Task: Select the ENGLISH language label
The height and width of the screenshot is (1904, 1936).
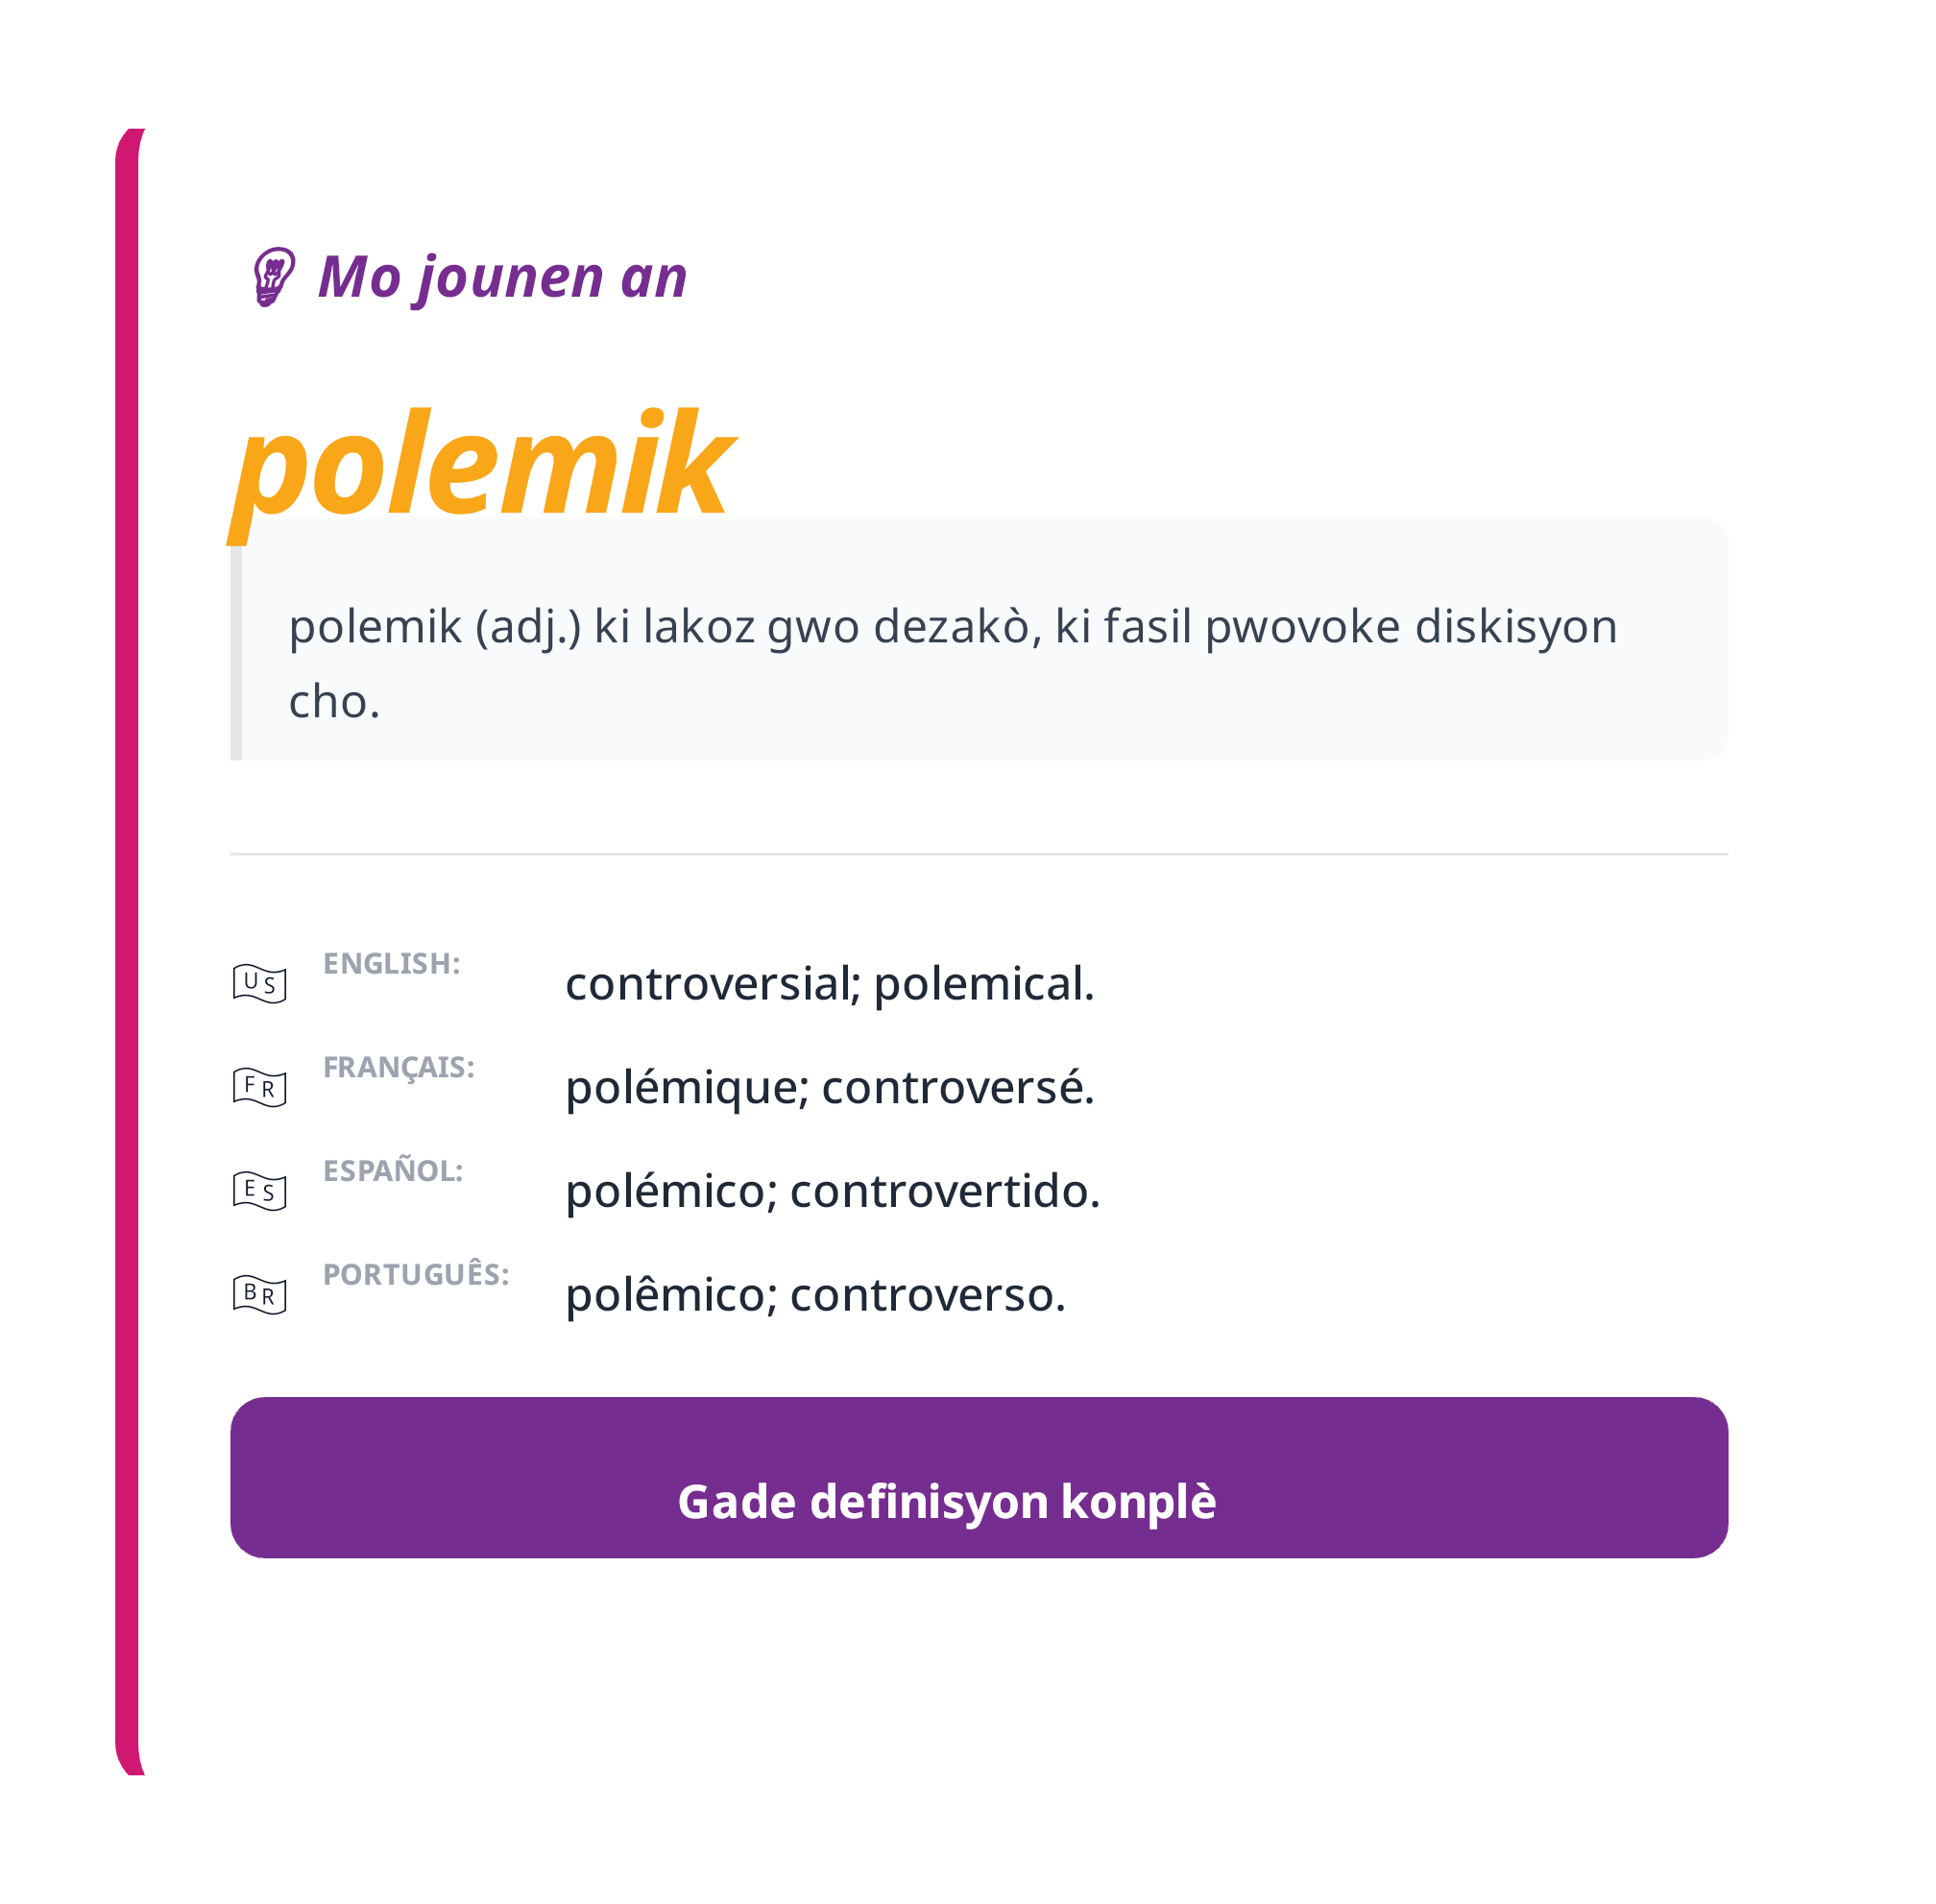Action: click(391, 963)
